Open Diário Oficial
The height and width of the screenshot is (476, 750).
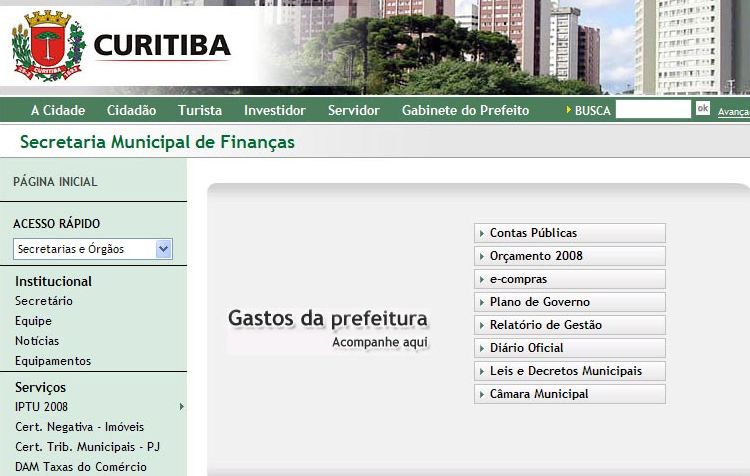coord(570,348)
